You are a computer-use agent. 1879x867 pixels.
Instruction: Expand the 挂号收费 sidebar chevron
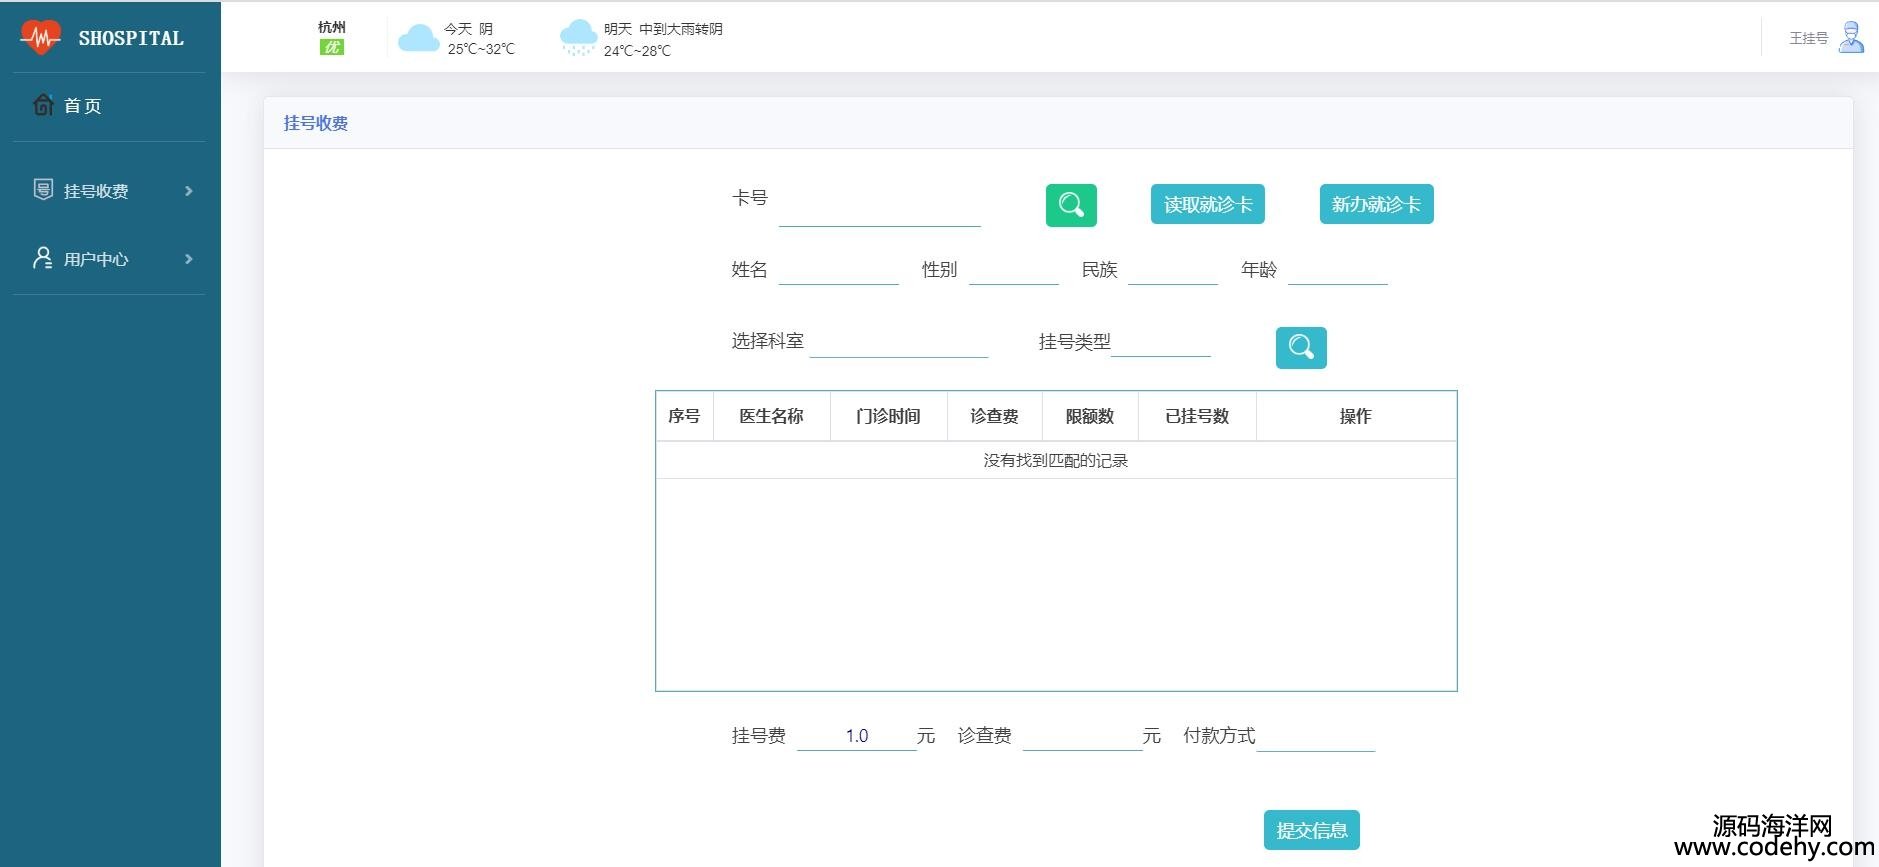coord(188,191)
